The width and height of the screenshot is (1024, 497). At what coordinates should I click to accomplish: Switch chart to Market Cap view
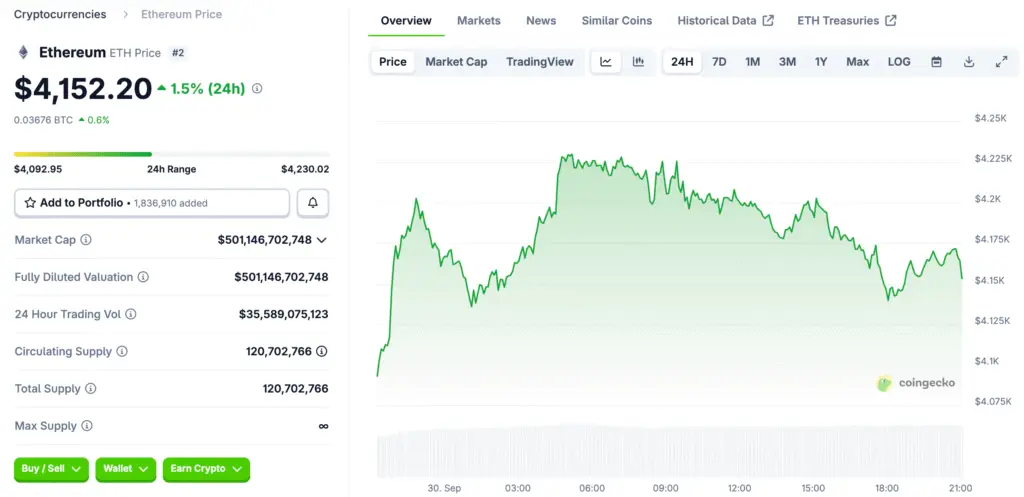pos(456,62)
